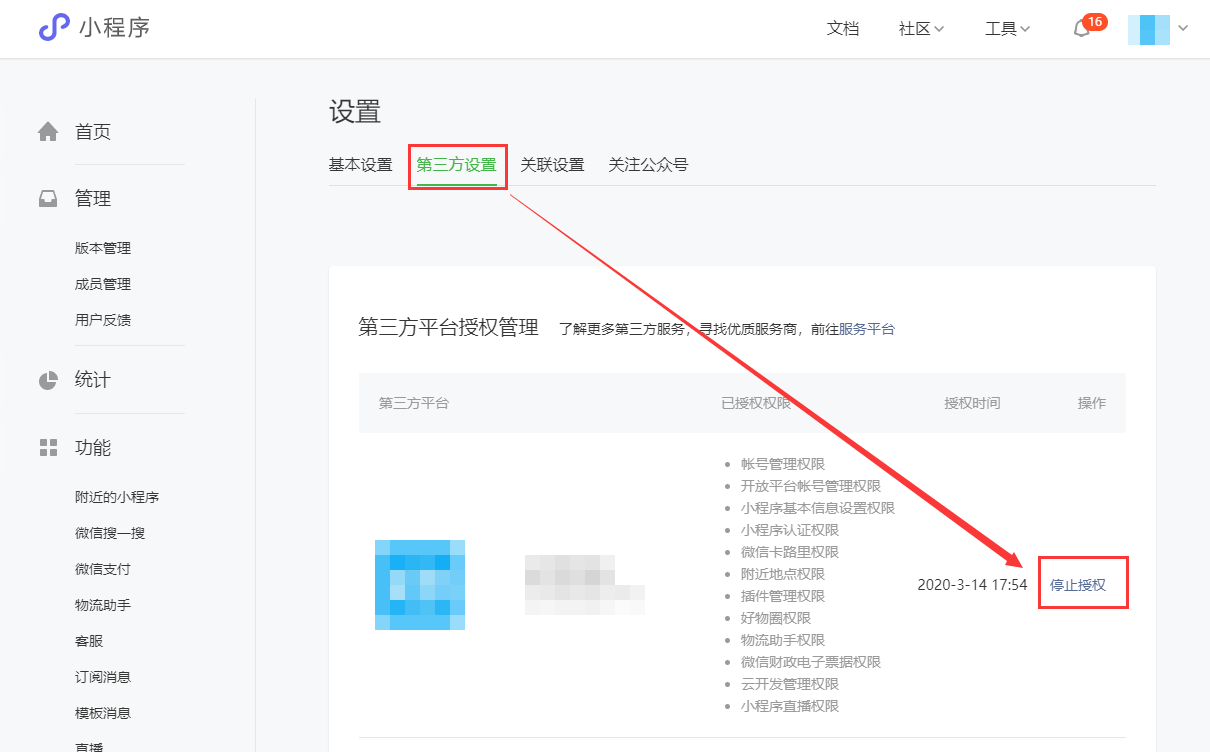Open 模板消息 in sidebar
This screenshot has width=1210, height=752.
pos(103,713)
